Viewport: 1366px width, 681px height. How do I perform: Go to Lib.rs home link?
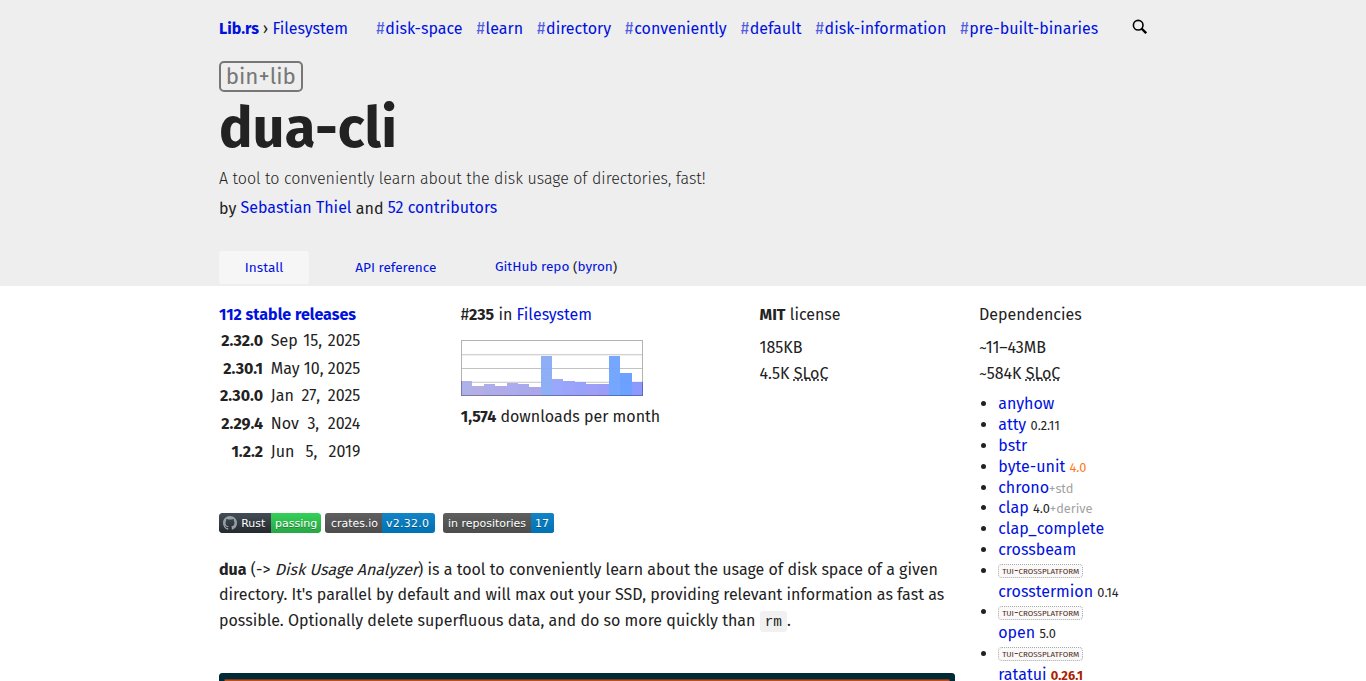[x=238, y=28]
